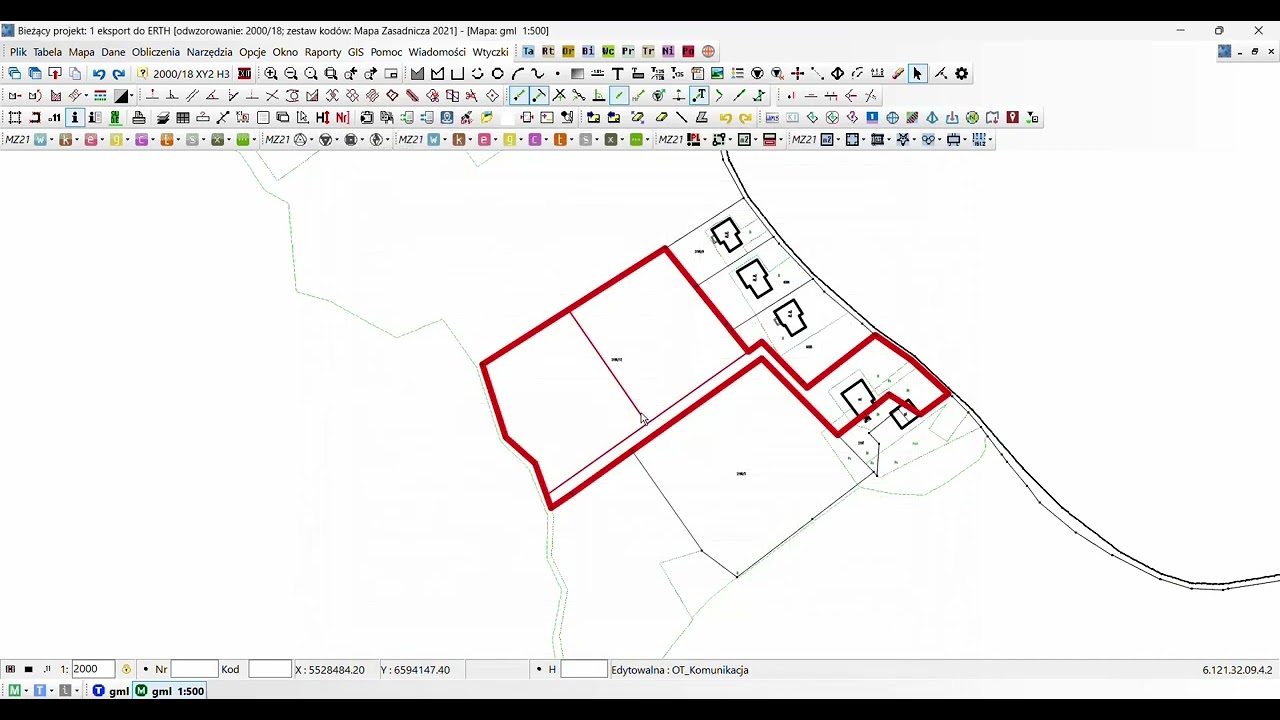The height and width of the screenshot is (720, 1280).
Task: Click the lock icon beside scale field
Action: [x=126, y=669]
